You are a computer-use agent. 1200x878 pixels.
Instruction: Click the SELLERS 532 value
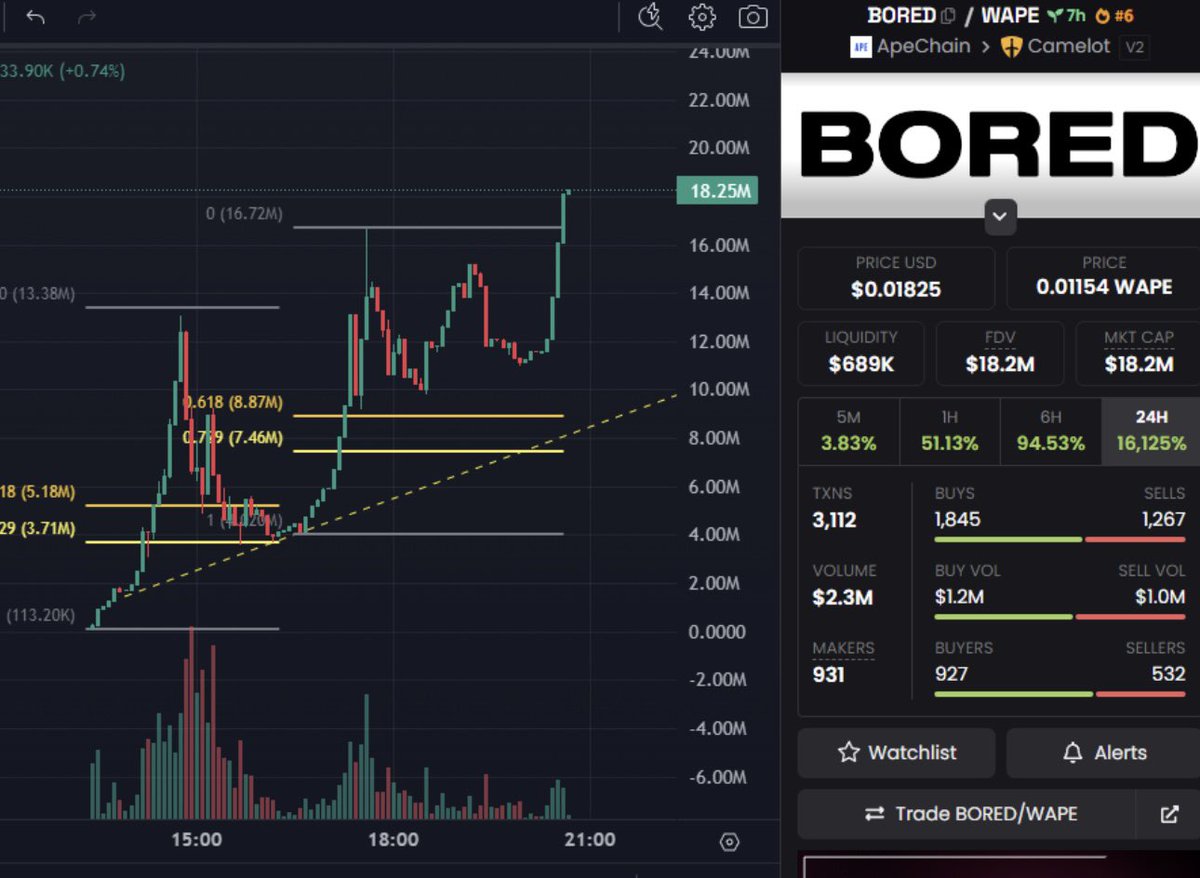pyautogui.click(x=1168, y=674)
